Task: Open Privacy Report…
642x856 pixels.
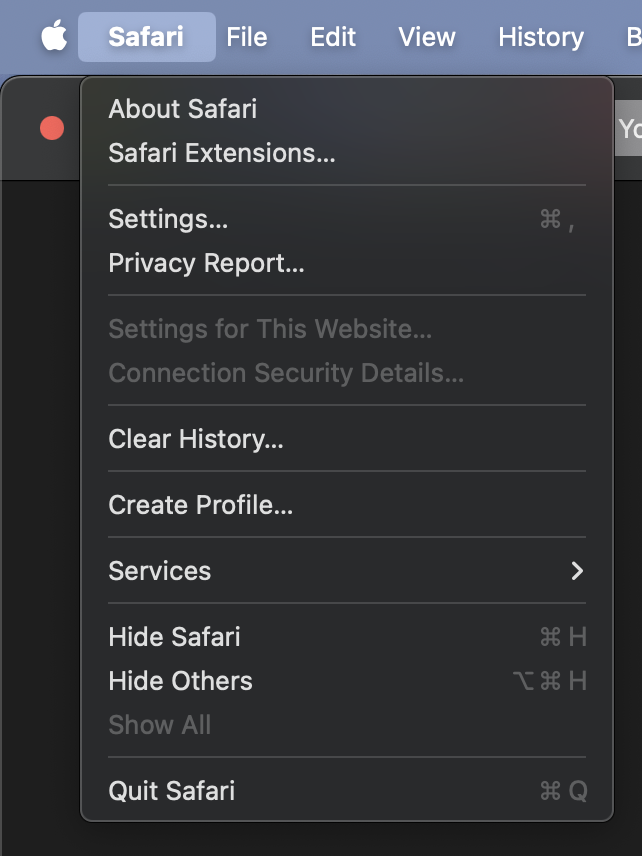Action: coord(347,264)
